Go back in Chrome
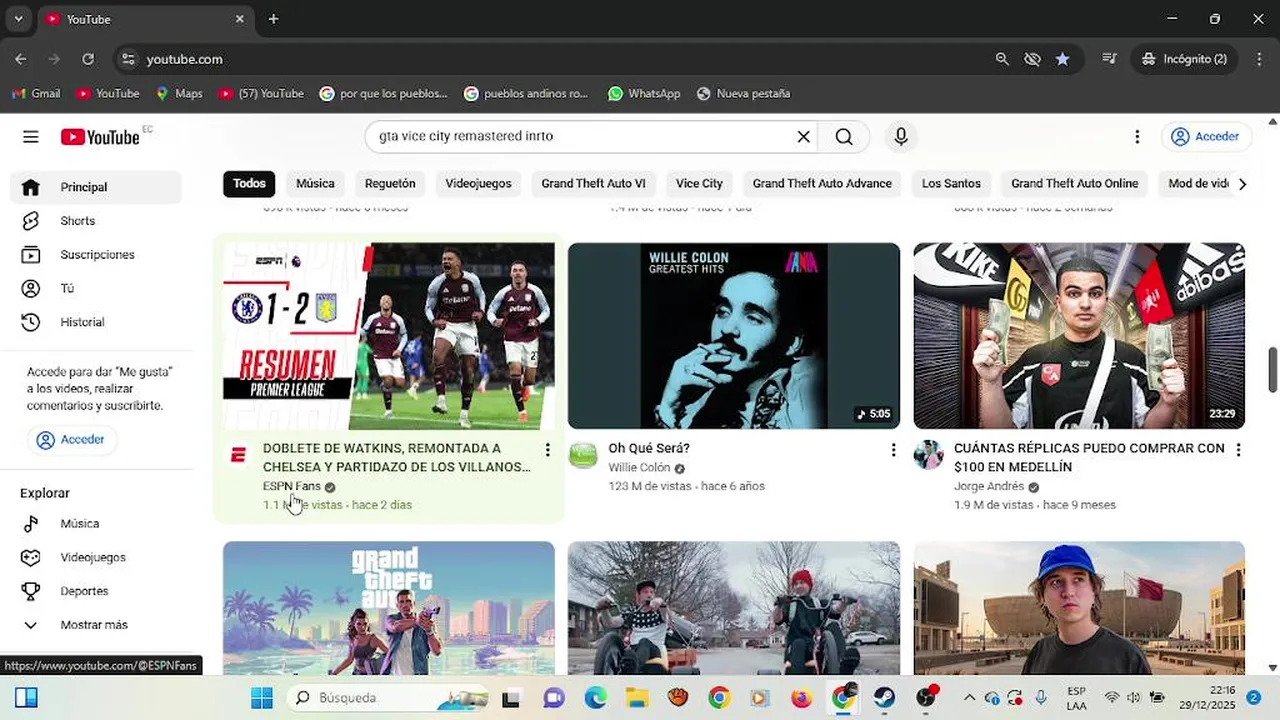 coord(21,59)
